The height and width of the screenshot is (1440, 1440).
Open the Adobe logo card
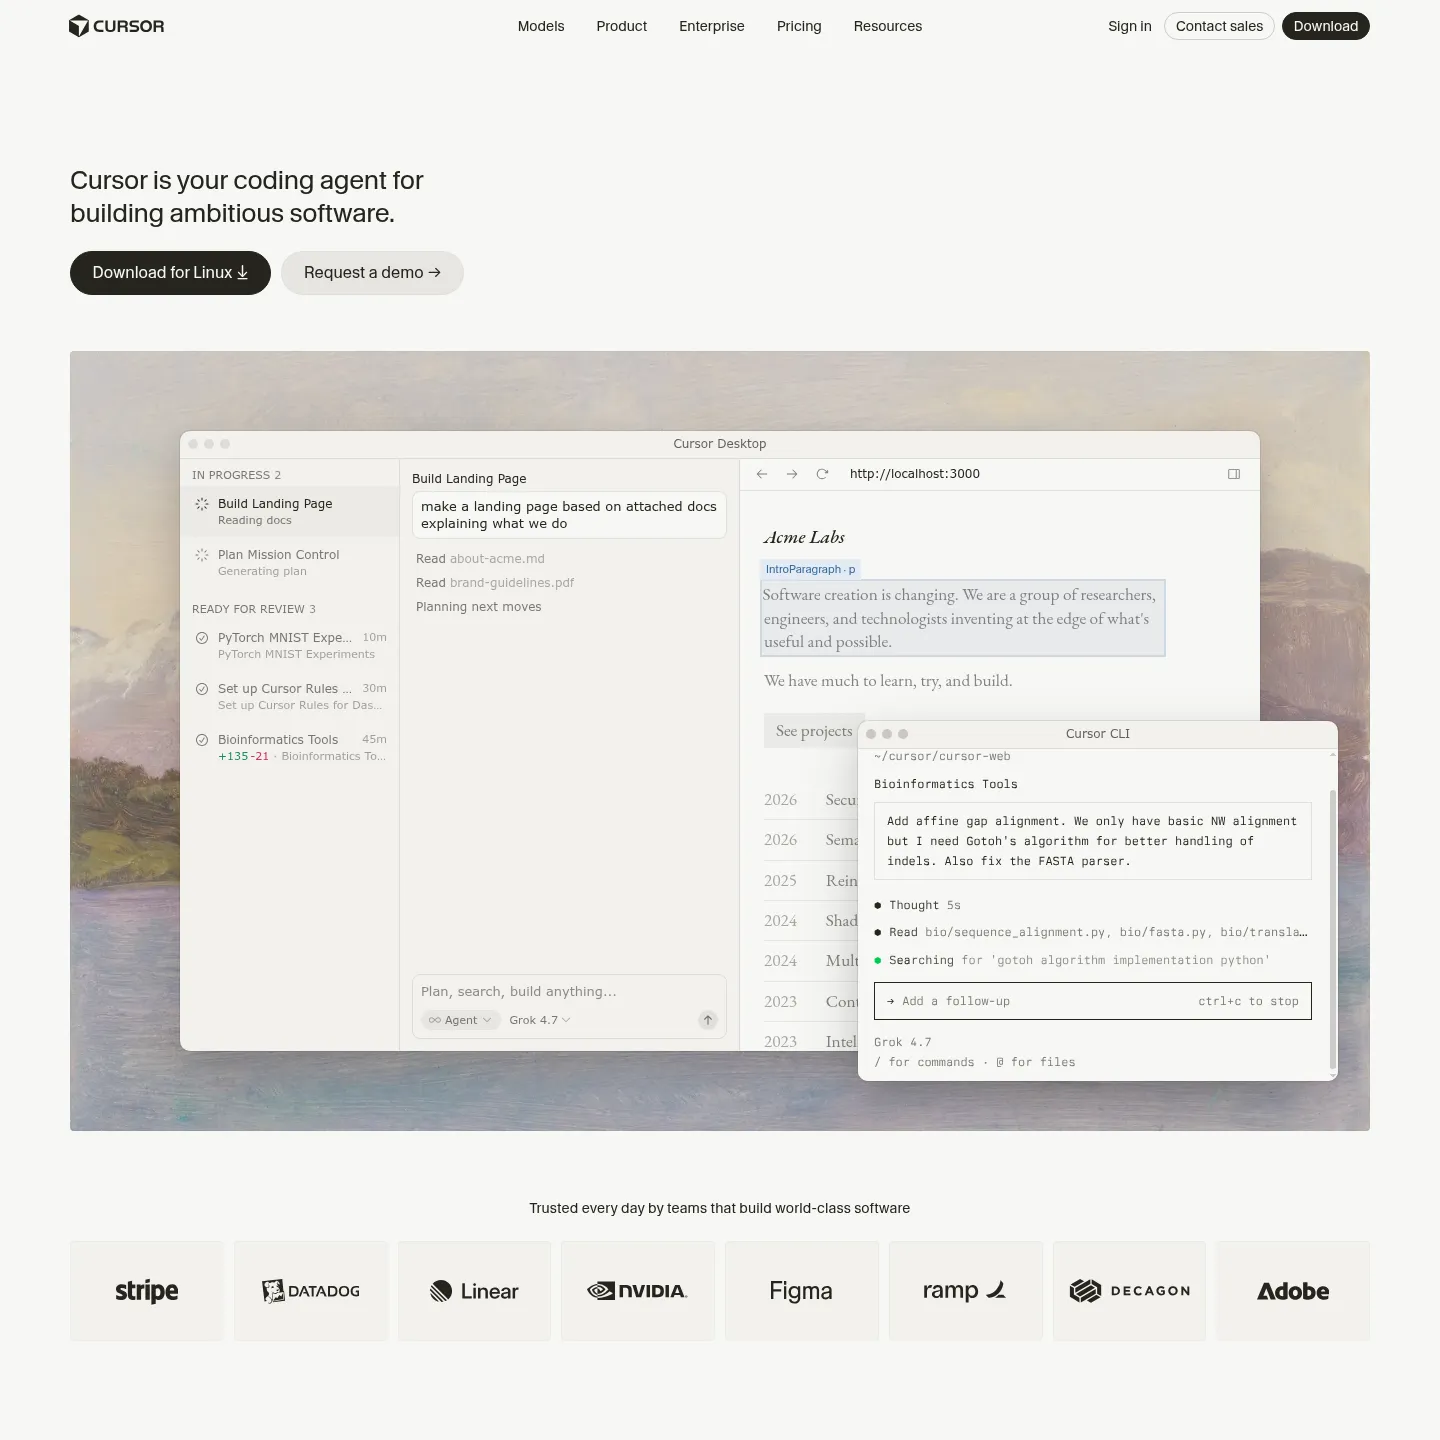click(x=1293, y=1291)
